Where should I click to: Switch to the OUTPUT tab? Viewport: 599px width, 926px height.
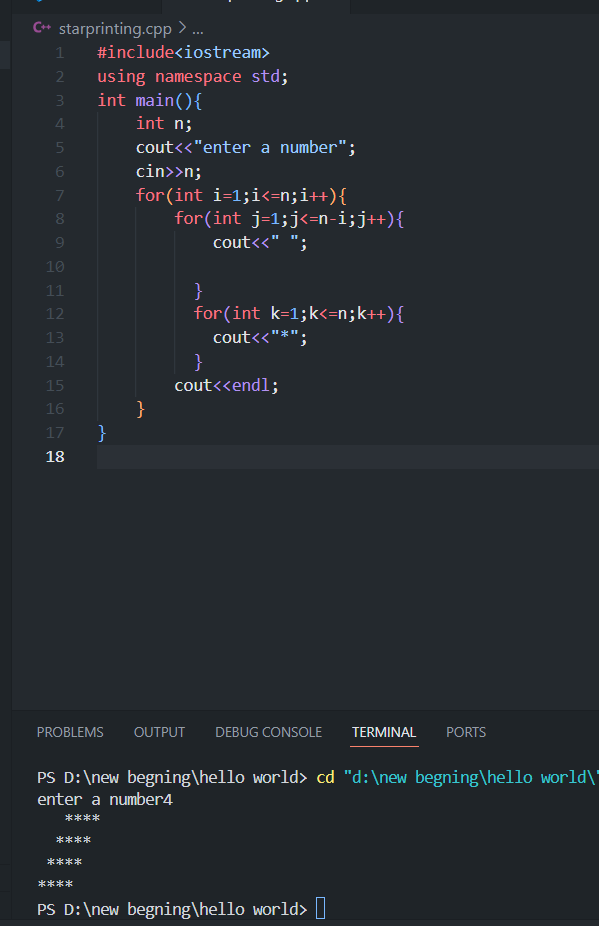159,732
